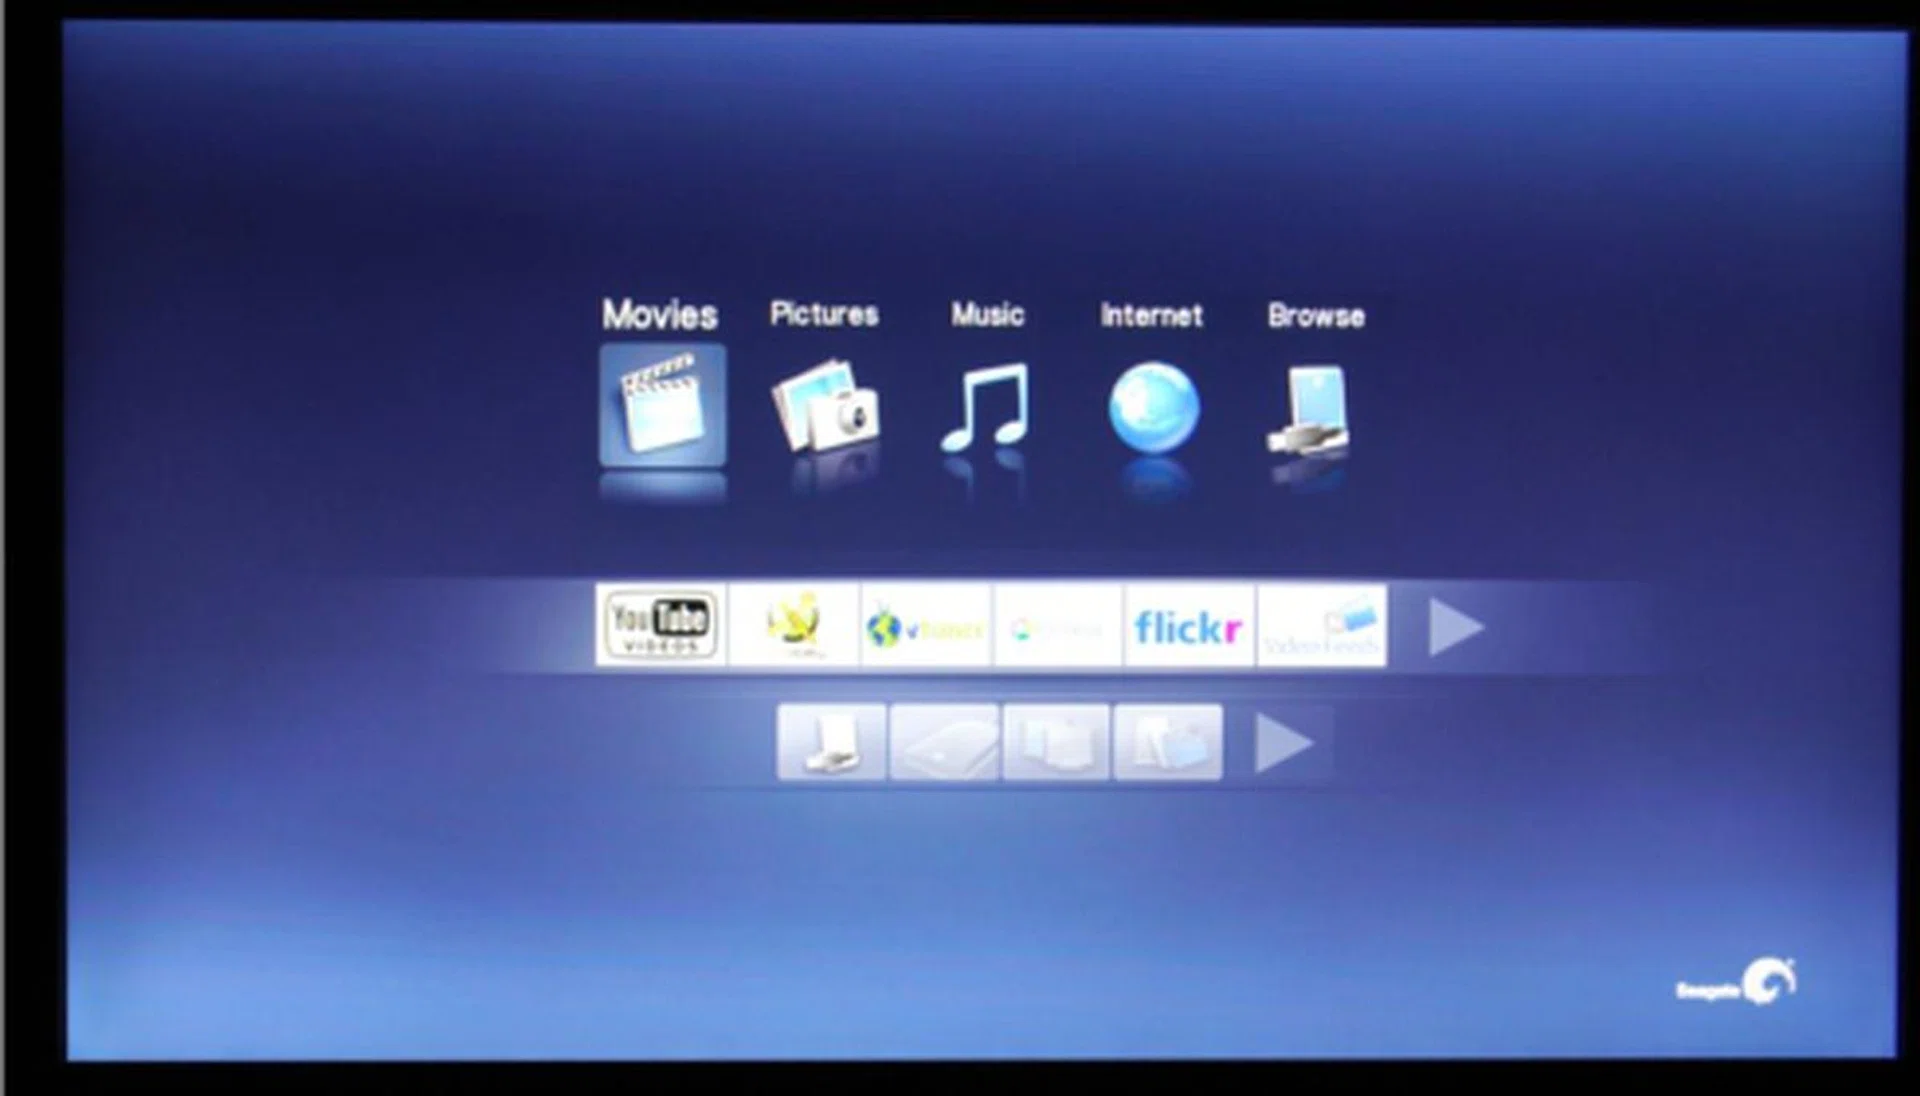The image size is (1920, 1096).
Task: Open the flickr service tile
Action: pos(1188,627)
